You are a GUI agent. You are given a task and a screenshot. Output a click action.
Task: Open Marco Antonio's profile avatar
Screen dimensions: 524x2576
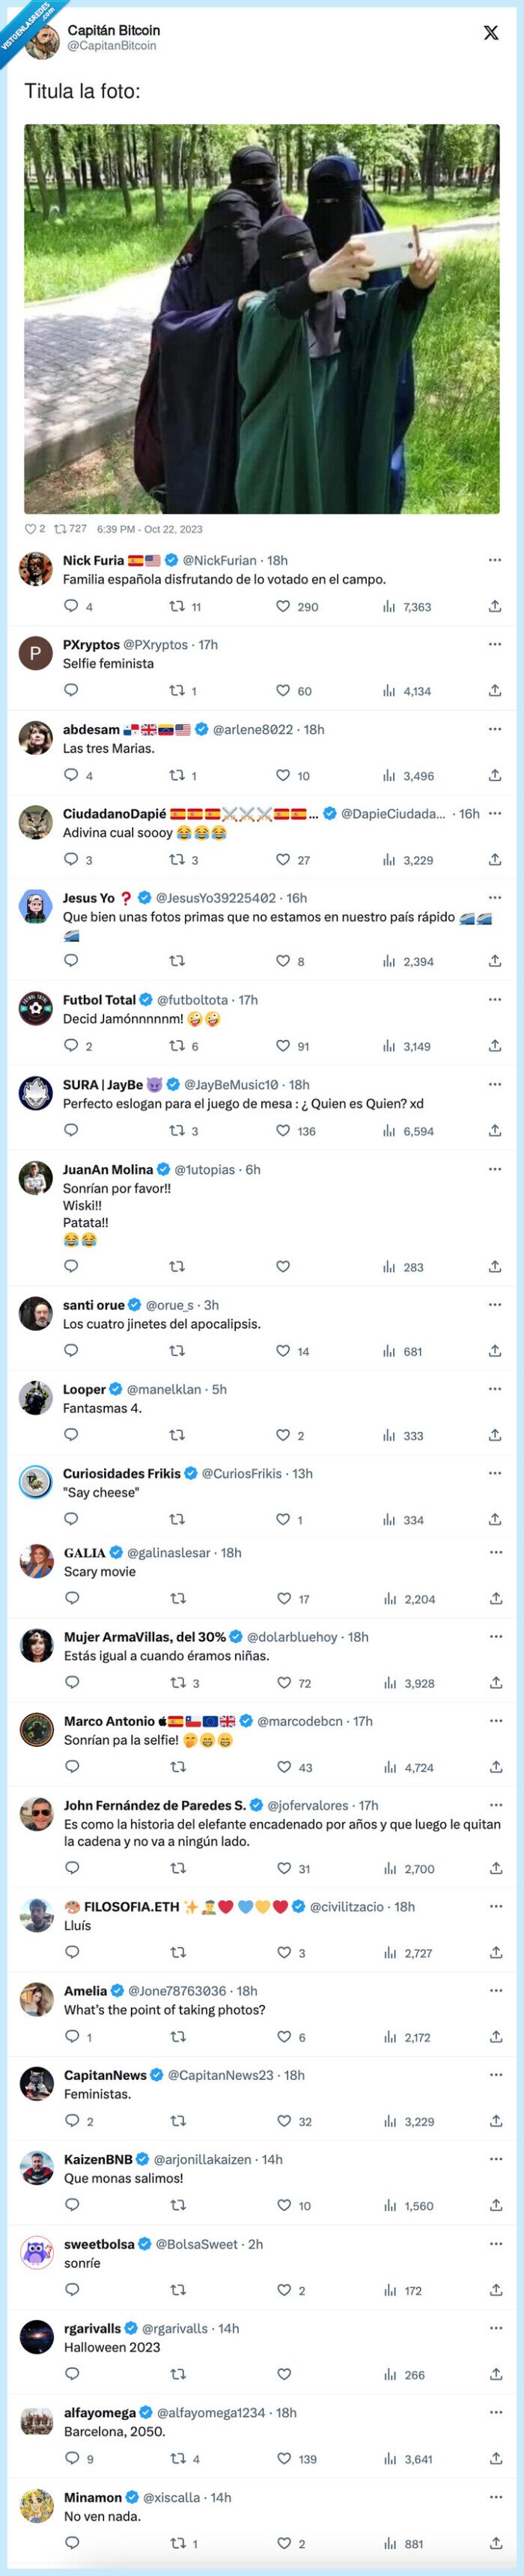click(37, 1729)
